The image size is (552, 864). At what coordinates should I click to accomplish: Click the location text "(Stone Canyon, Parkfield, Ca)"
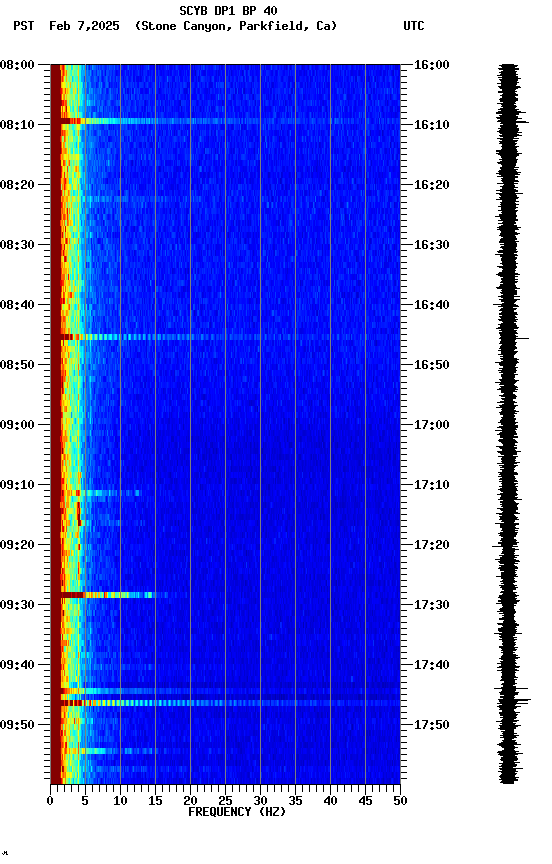click(236, 26)
